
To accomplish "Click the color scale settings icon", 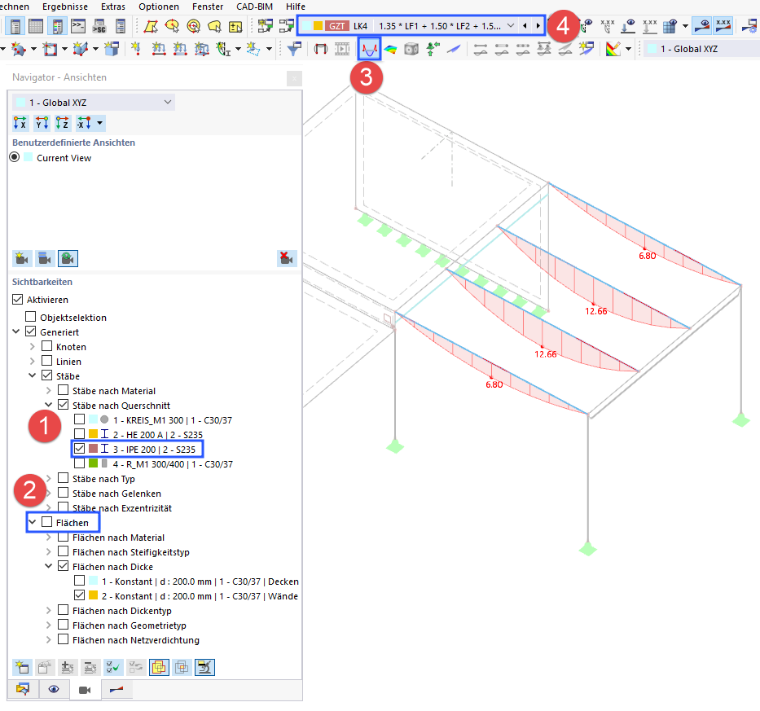I will pos(613,49).
